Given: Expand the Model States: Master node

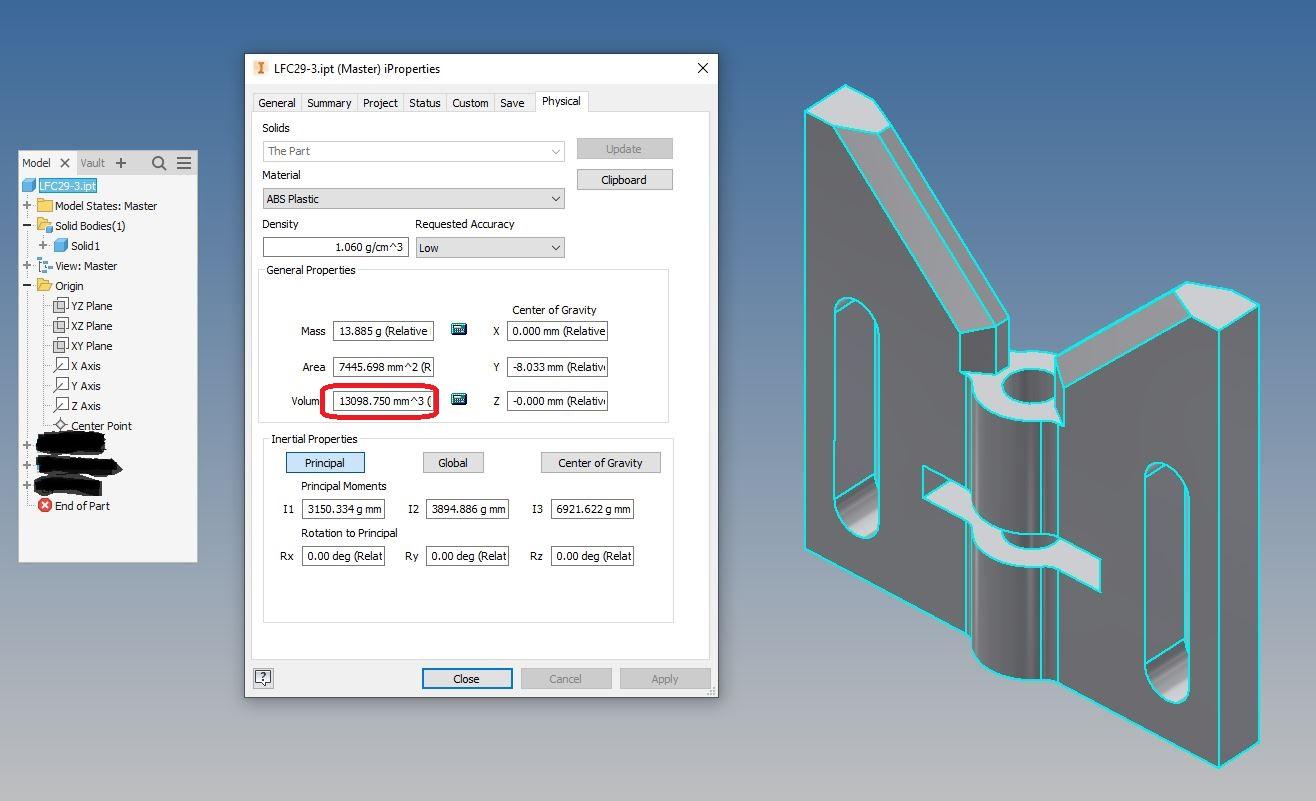Looking at the screenshot, I should [27, 206].
